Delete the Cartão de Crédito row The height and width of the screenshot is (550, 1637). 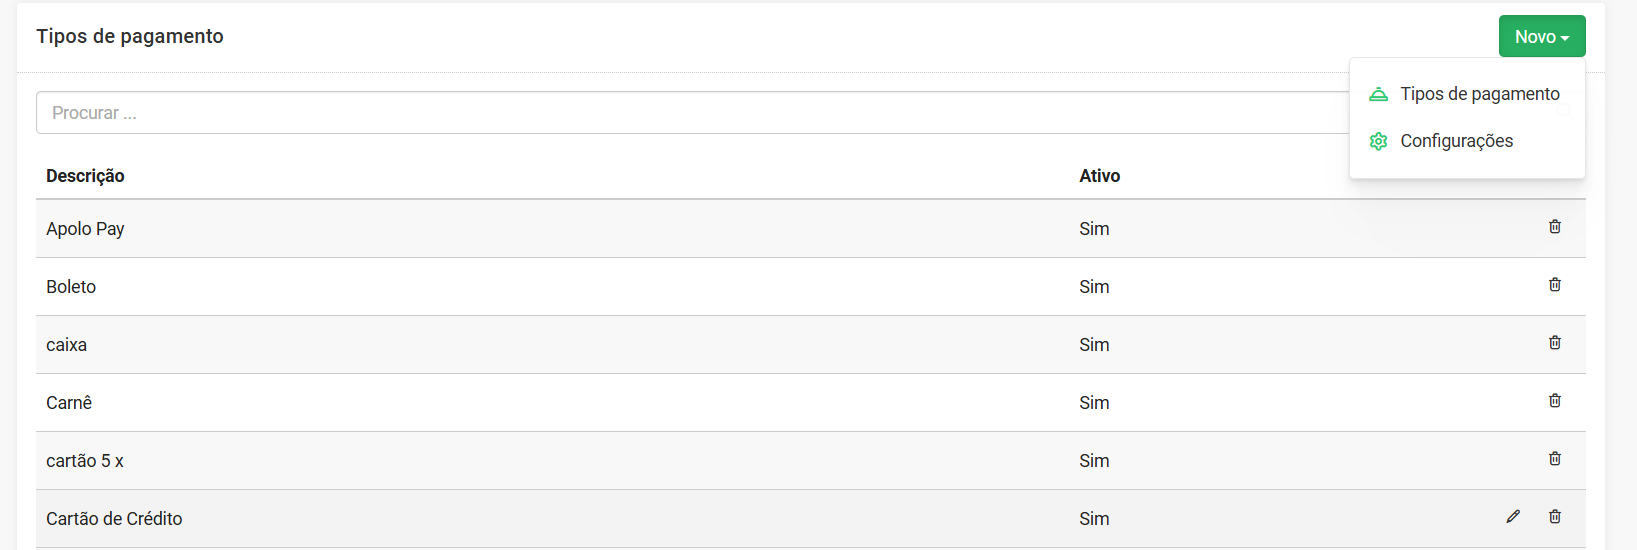1555,517
